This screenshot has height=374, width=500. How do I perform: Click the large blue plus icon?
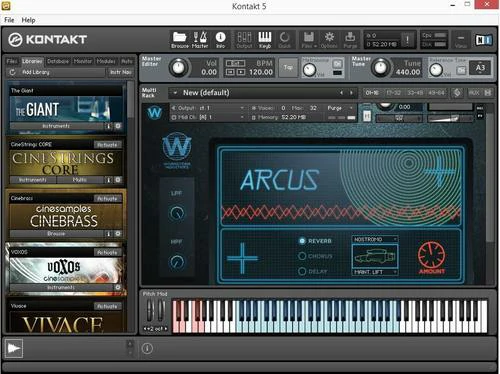[x=242, y=258]
